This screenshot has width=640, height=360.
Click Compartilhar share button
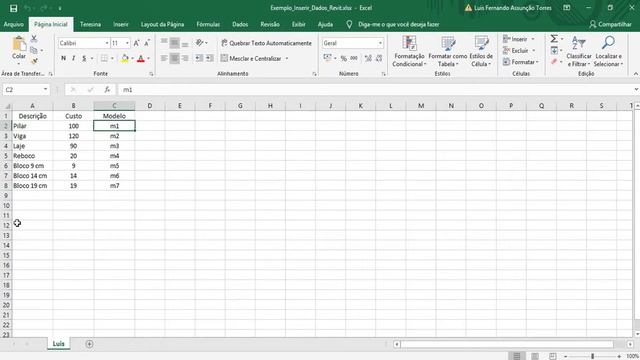click(x=610, y=24)
